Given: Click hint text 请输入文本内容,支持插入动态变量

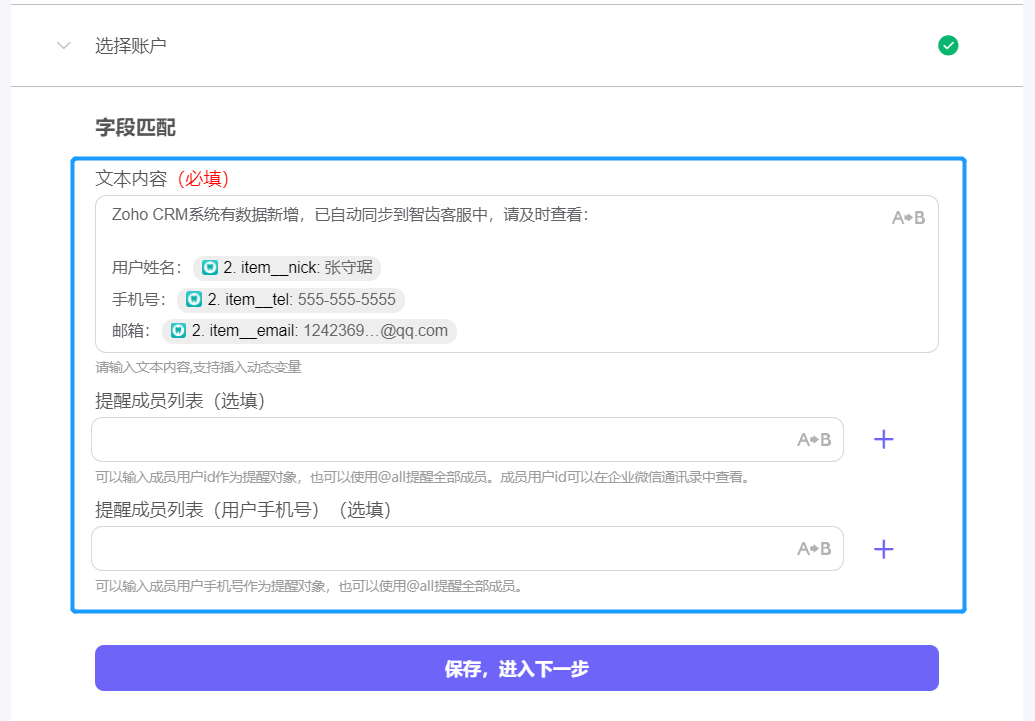Looking at the screenshot, I should [x=198, y=367].
